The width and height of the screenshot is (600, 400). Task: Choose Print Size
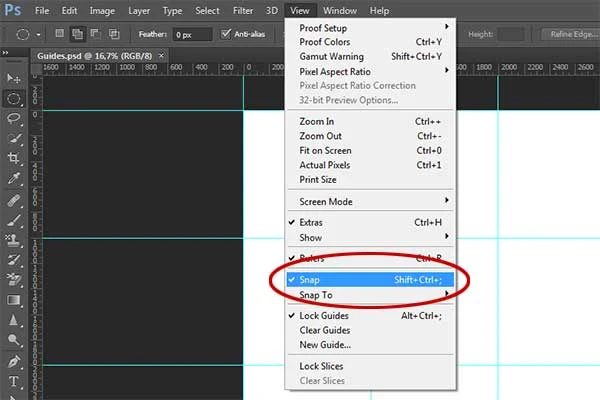(x=370, y=180)
